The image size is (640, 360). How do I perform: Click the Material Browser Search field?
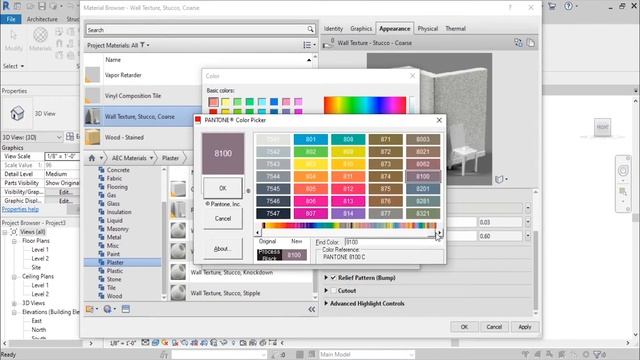tap(196, 29)
